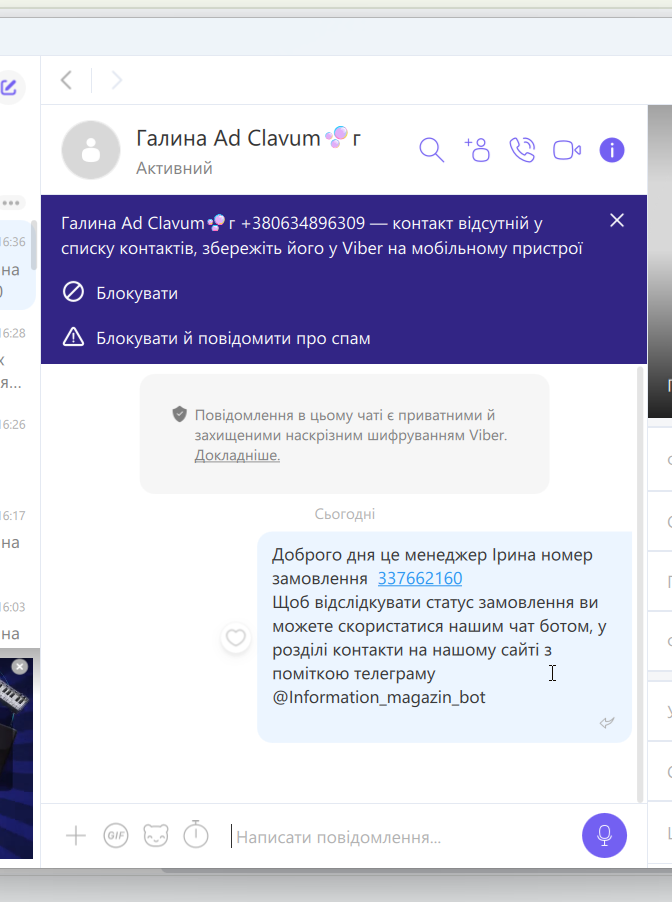Start a voice call with phone icon
This screenshot has width=672, height=902.
522,150
